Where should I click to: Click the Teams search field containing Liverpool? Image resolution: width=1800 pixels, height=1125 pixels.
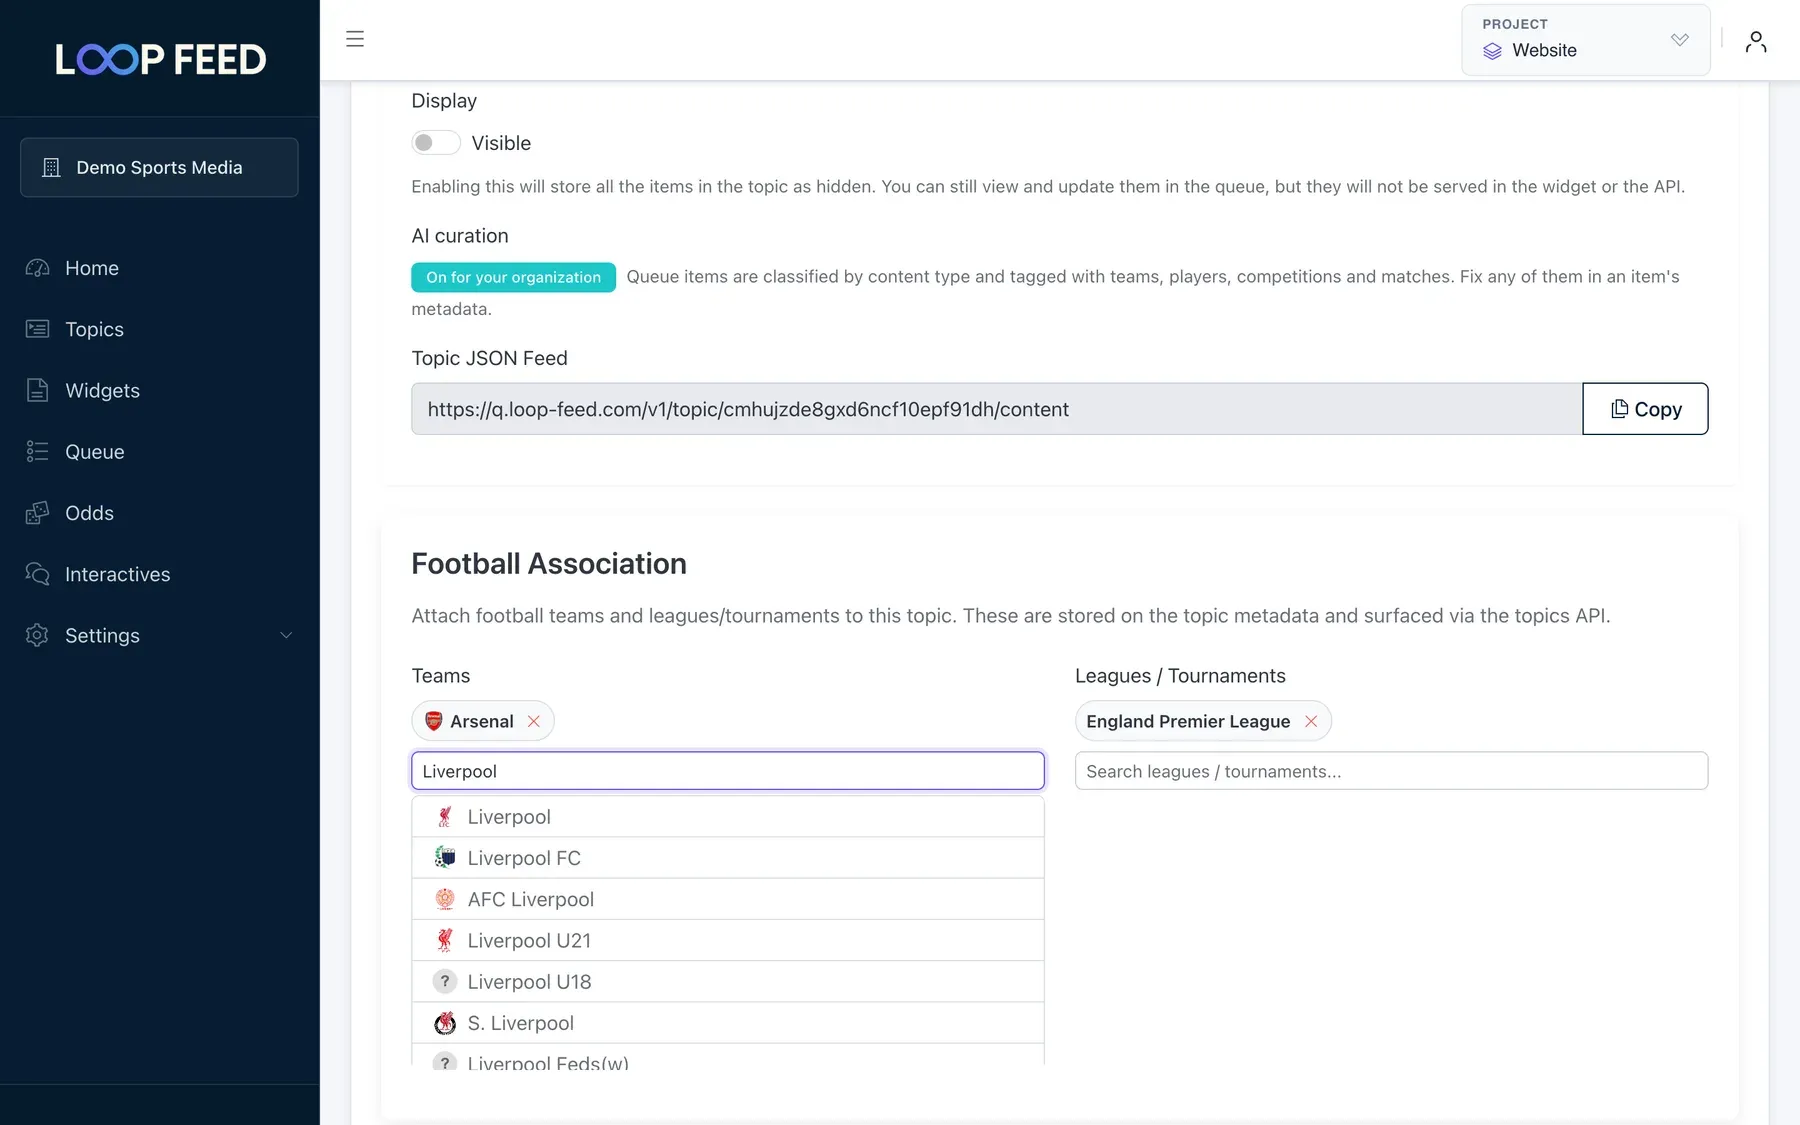[x=728, y=771]
